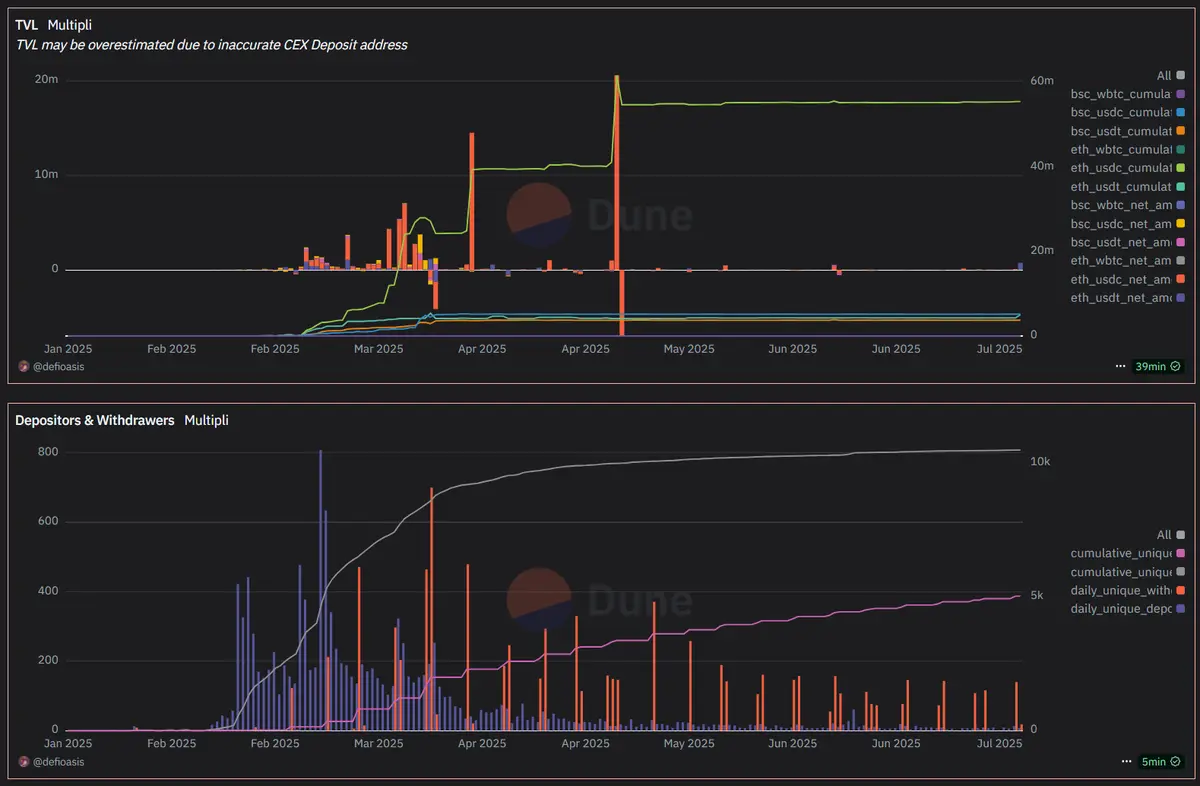Viewport: 1200px width, 786px height.
Task: Click the 800 axis label in depositors chart
Action: pos(48,452)
